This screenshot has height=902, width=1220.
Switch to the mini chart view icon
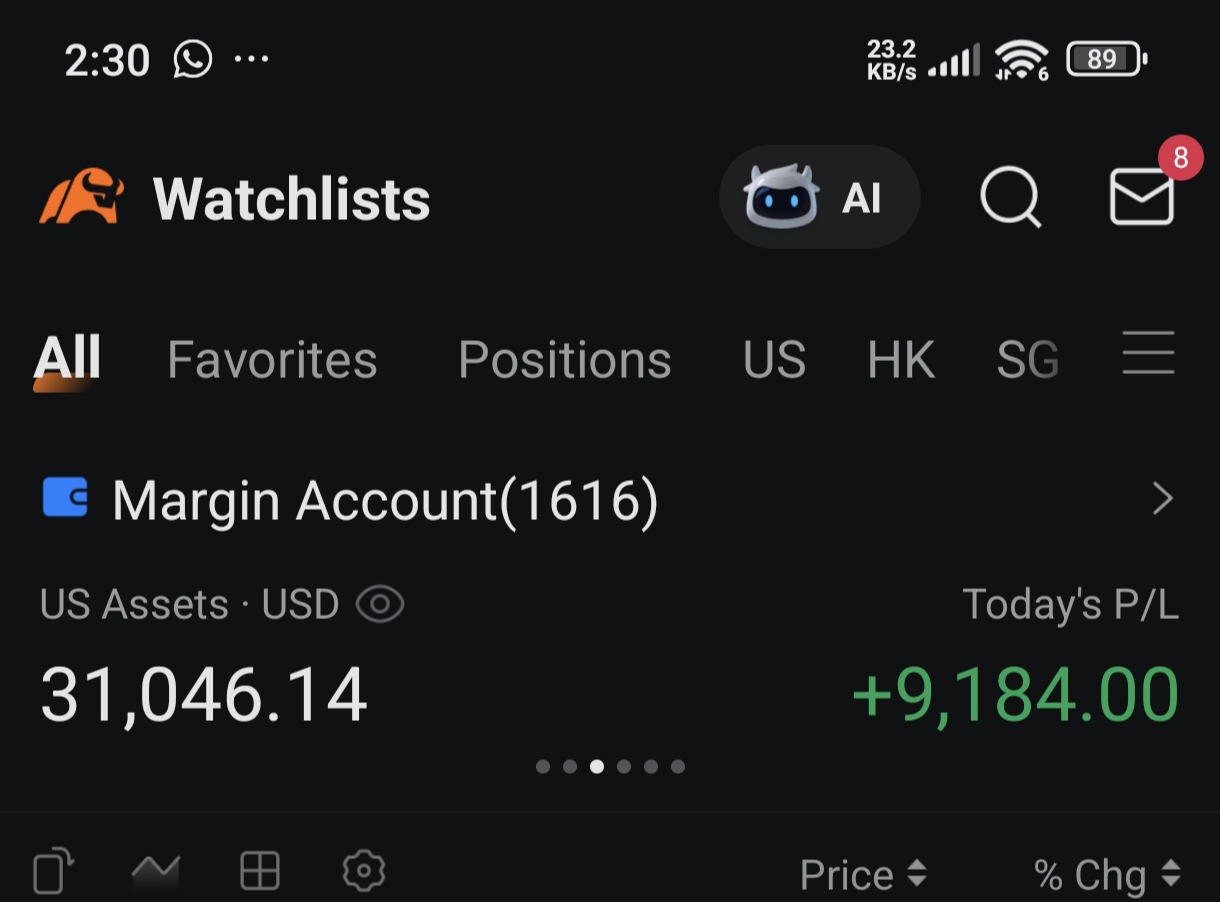[x=156, y=872]
